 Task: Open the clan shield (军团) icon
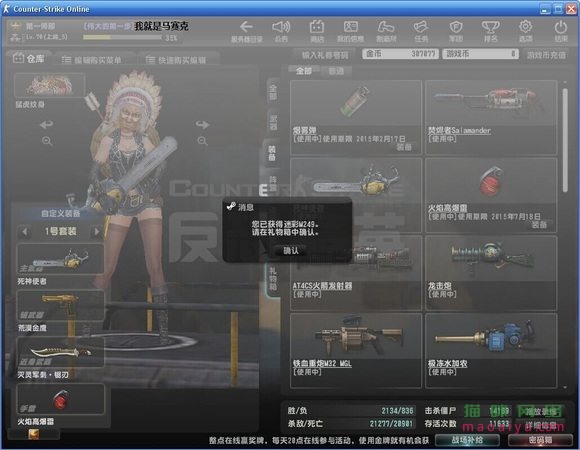[x=456, y=31]
